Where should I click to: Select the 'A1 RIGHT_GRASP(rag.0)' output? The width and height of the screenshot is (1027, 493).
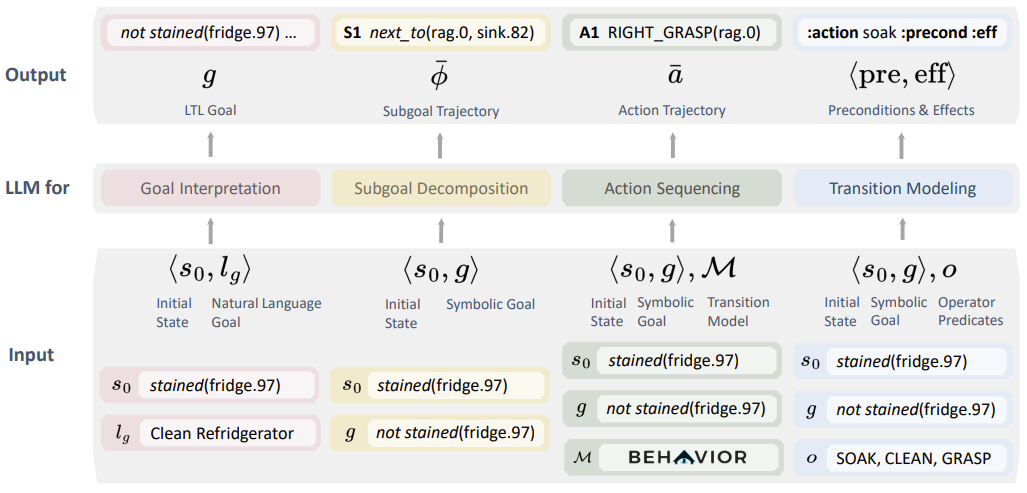(x=672, y=33)
